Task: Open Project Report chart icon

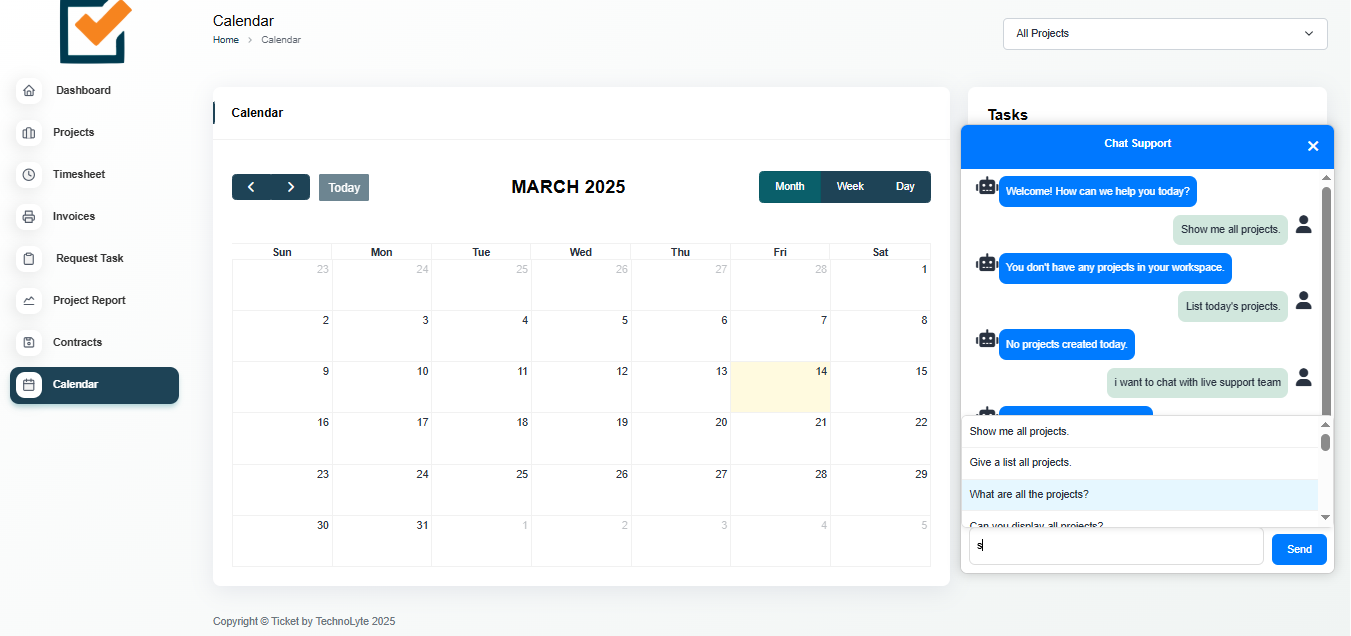Action: 29,301
